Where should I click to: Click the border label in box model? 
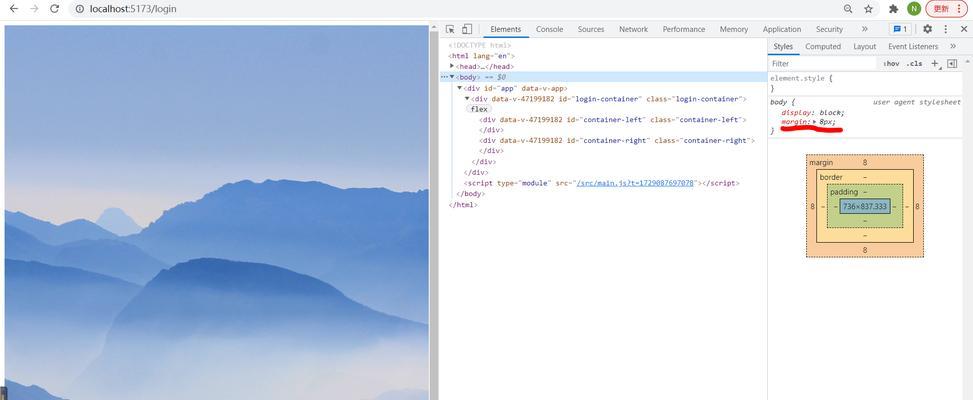(831, 177)
